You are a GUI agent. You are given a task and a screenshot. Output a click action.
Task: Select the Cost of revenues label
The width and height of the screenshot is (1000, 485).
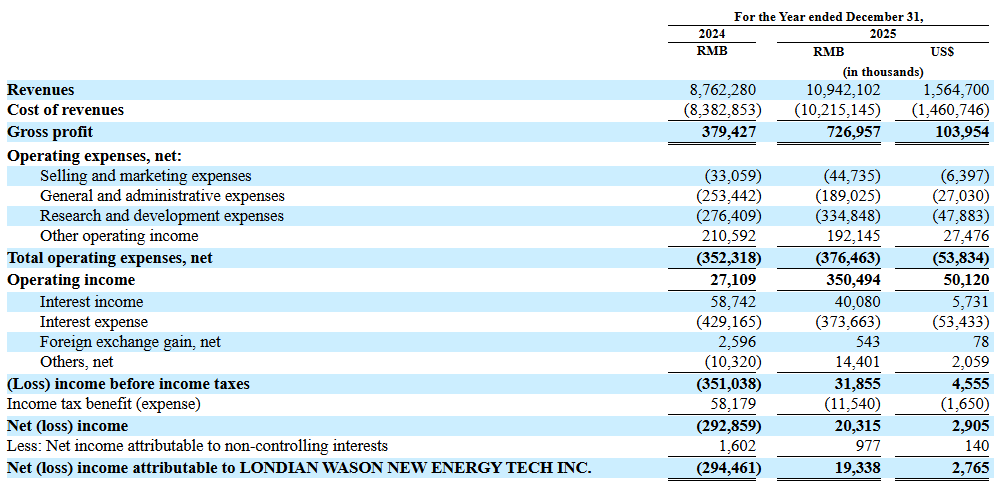[65, 110]
